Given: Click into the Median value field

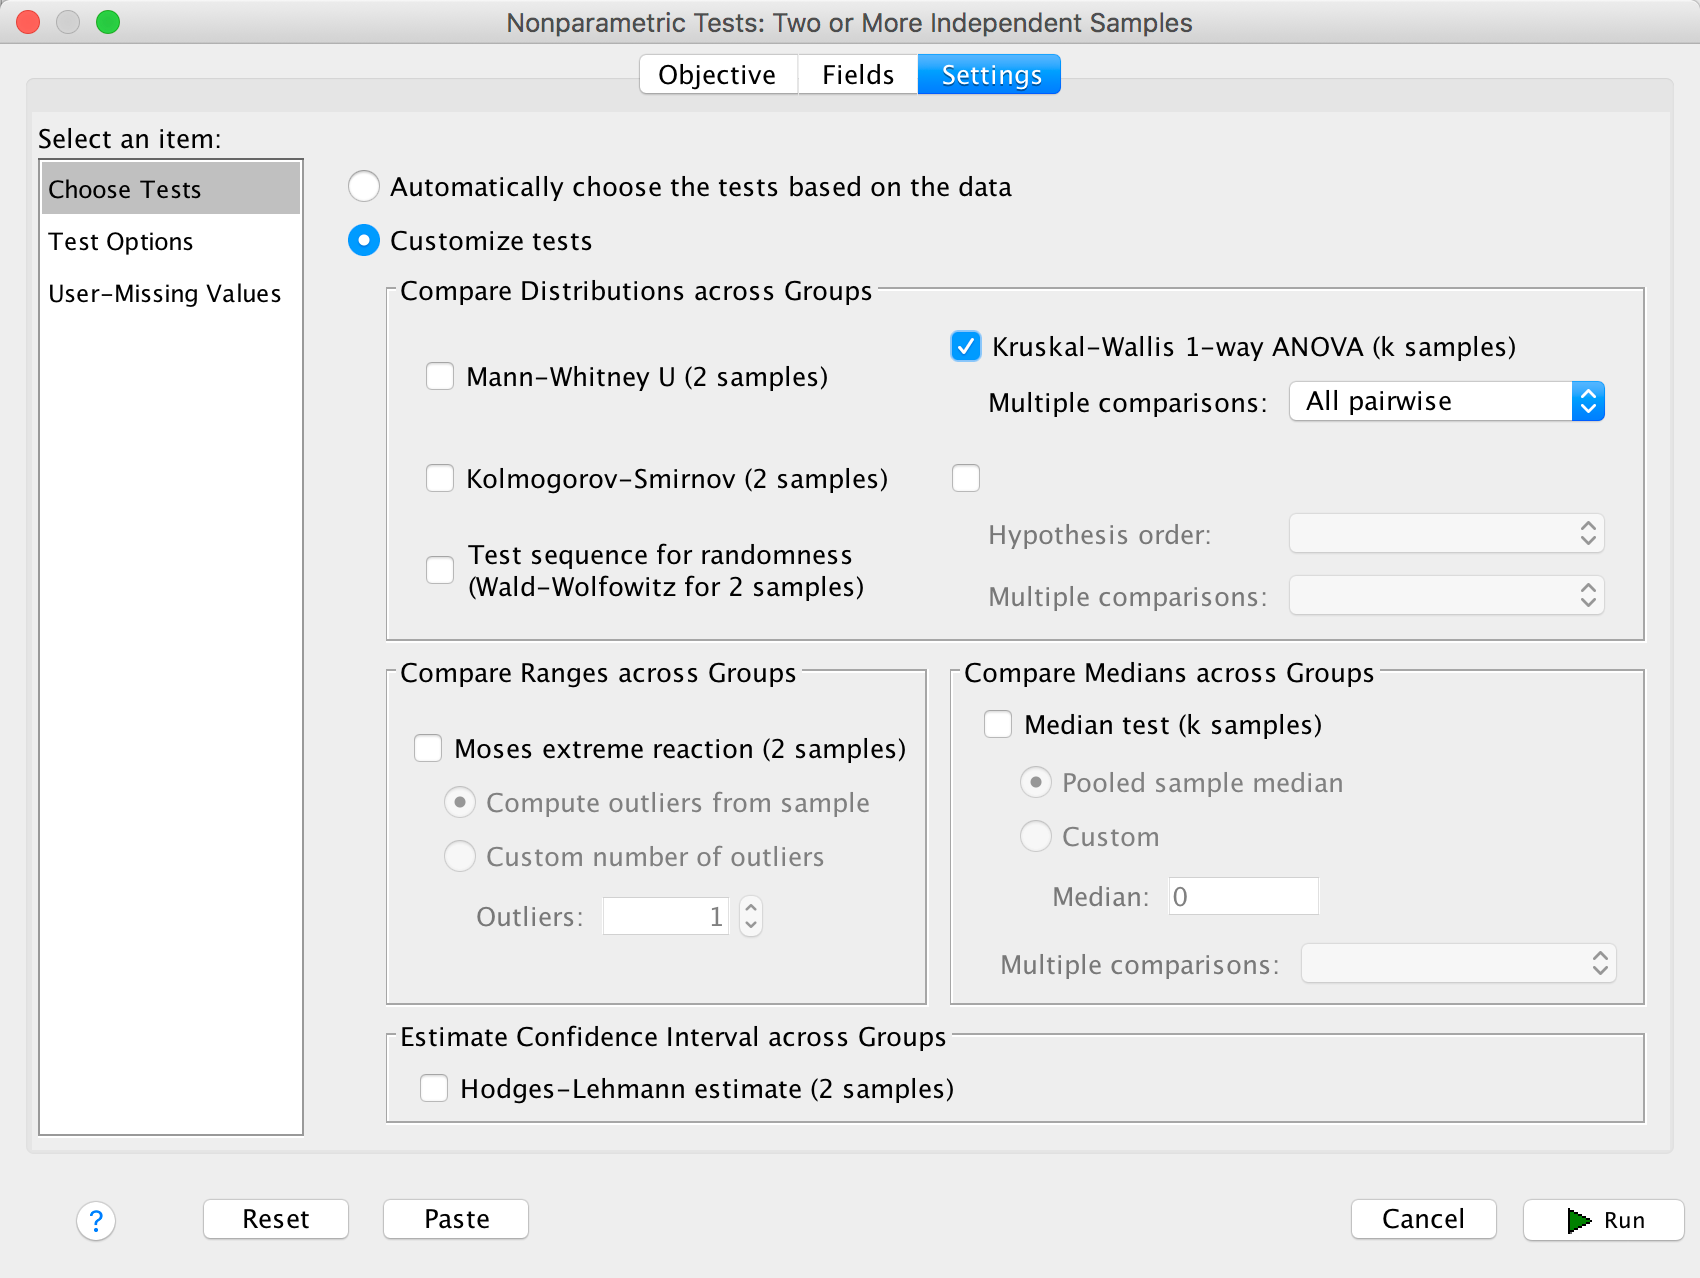Looking at the screenshot, I should pyautogui.click(x=1243, y=897).
